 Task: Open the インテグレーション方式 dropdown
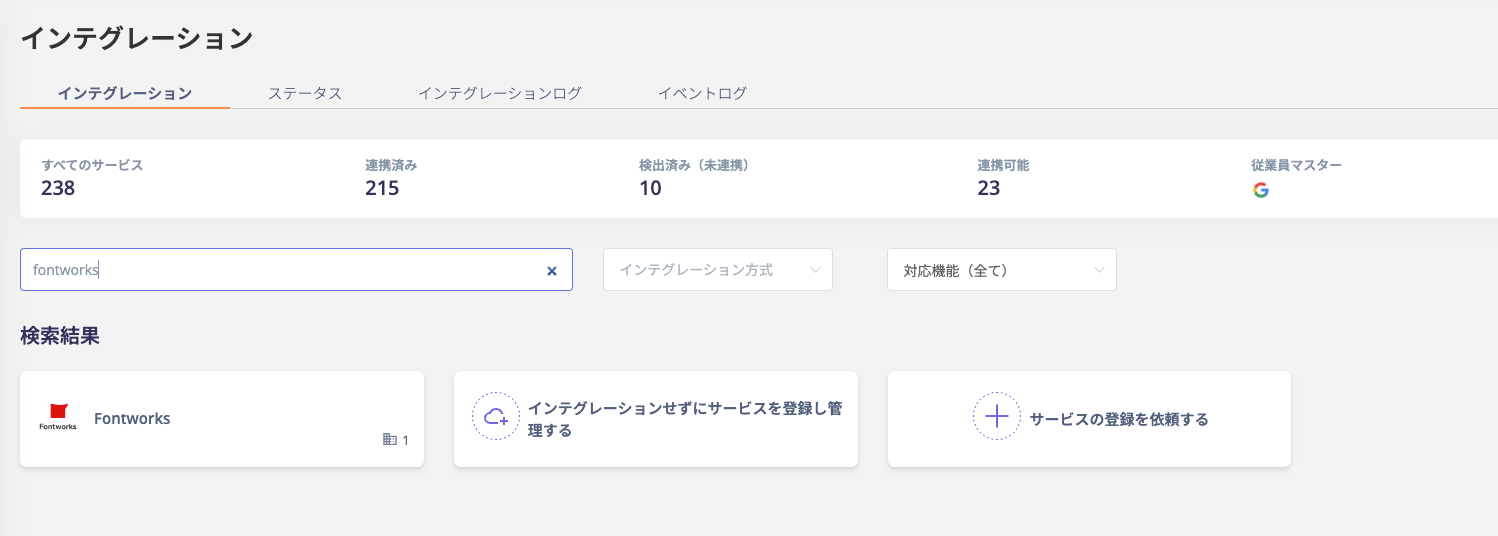coord(718,270)
